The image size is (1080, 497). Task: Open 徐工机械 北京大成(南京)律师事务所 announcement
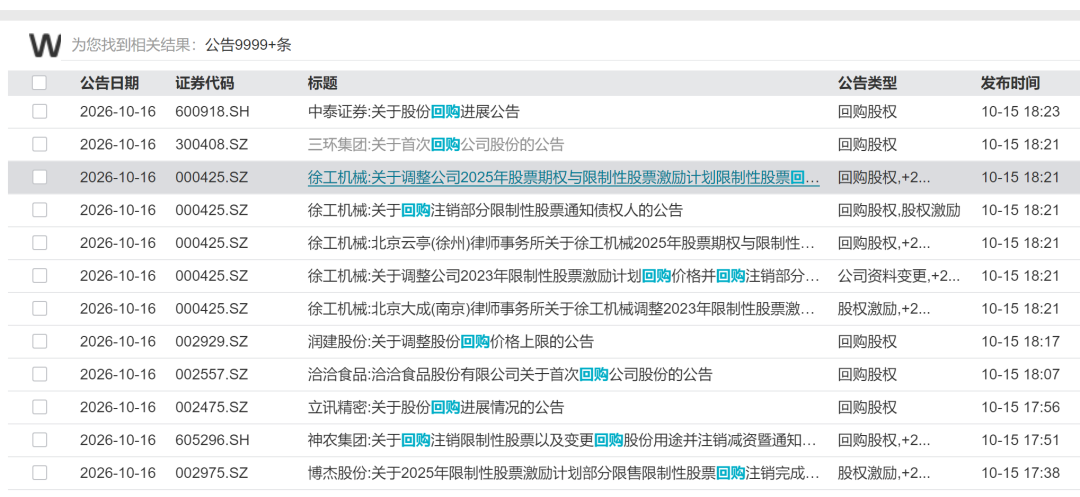pyautogui.click(x=561, y=308)
